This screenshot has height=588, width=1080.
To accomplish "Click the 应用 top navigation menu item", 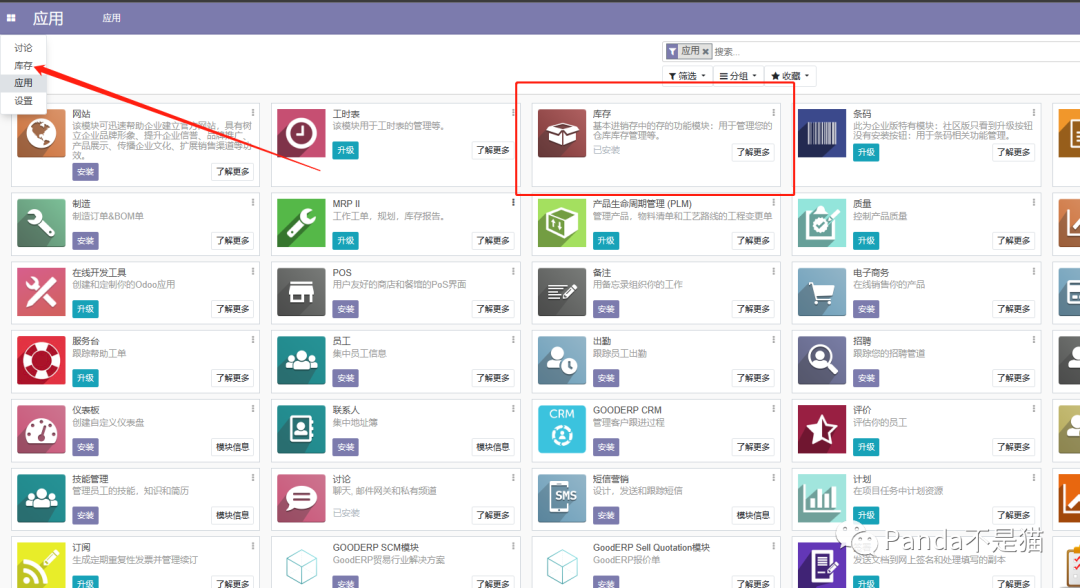I will (x=112, y=18).
